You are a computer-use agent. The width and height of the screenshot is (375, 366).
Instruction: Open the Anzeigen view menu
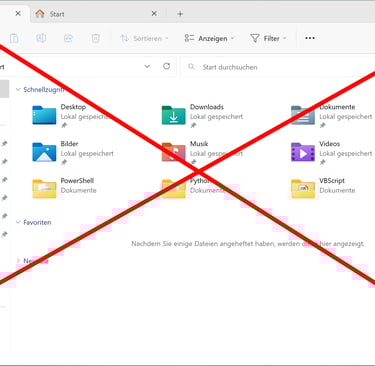click(x=209, y=38)
